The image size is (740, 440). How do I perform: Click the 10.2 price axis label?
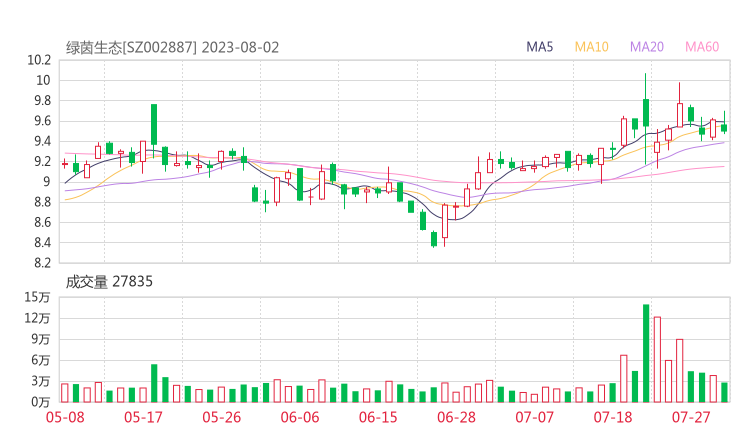pos(39,60)
